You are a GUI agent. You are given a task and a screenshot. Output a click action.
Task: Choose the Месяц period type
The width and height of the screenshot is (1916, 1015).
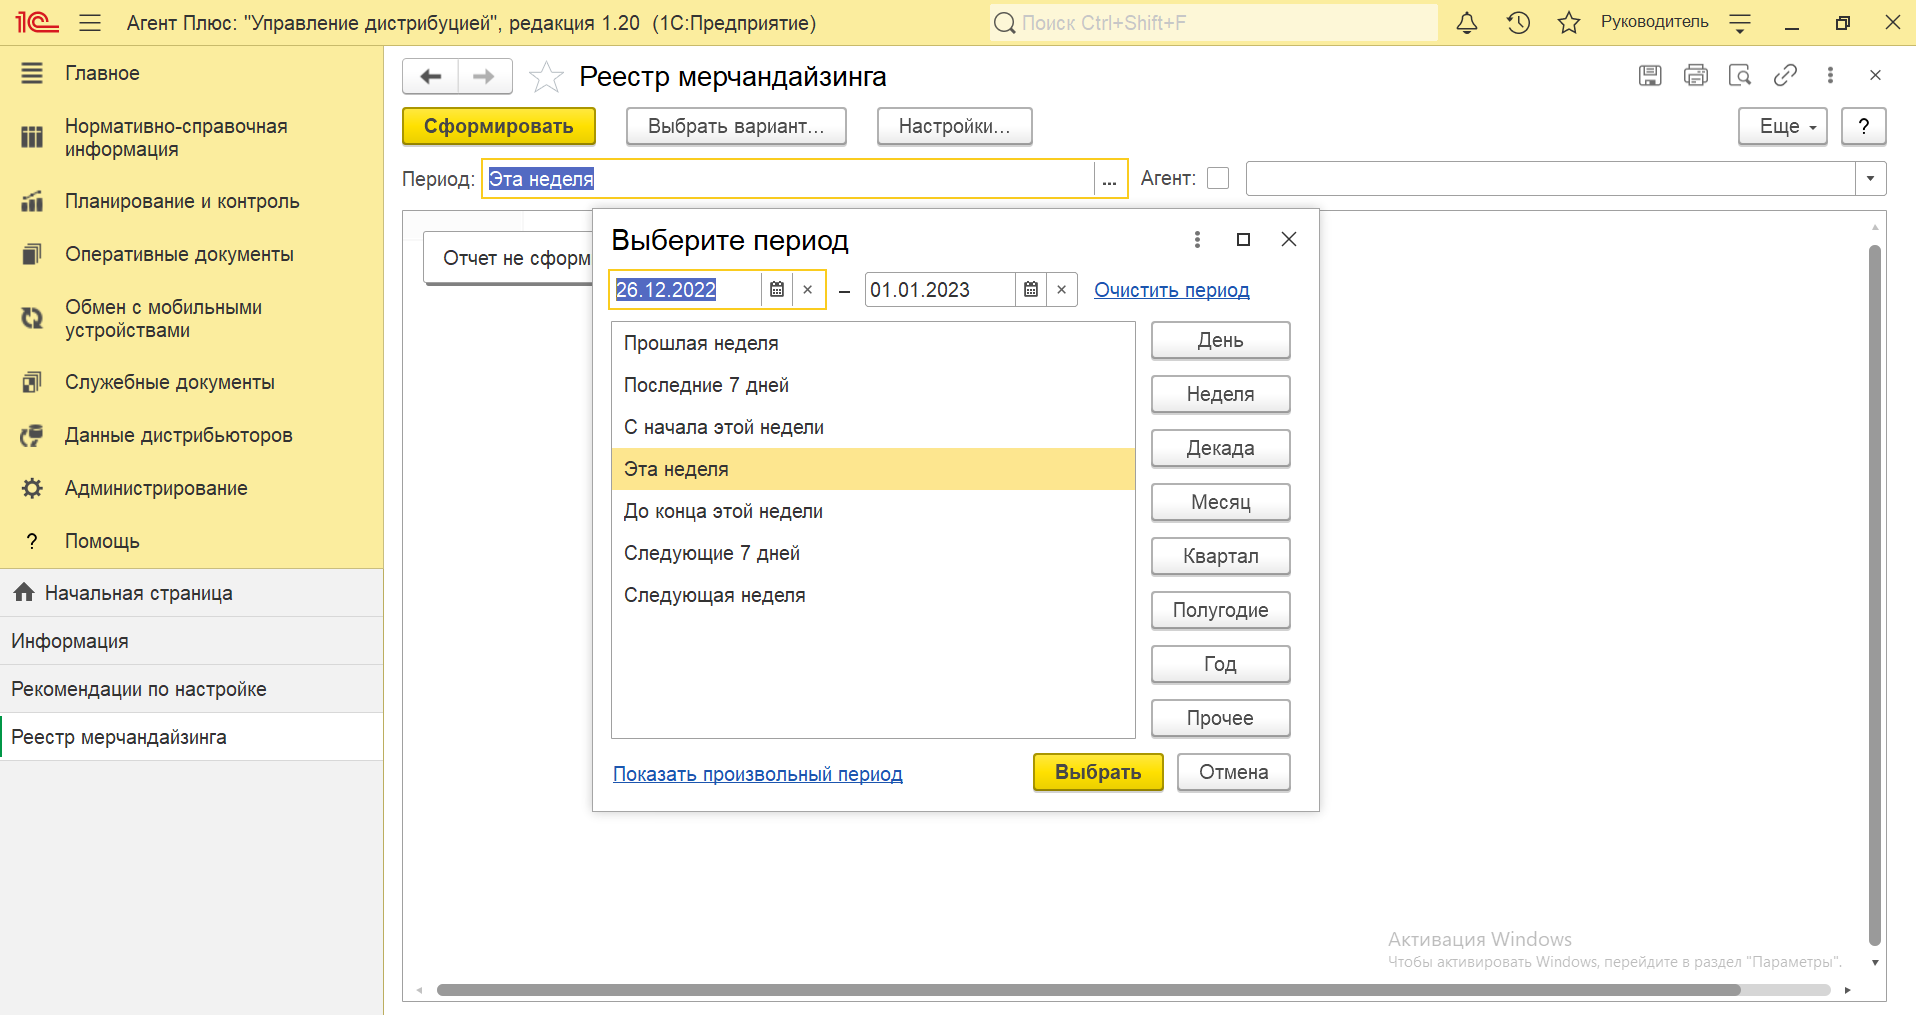coord(1220,502)
